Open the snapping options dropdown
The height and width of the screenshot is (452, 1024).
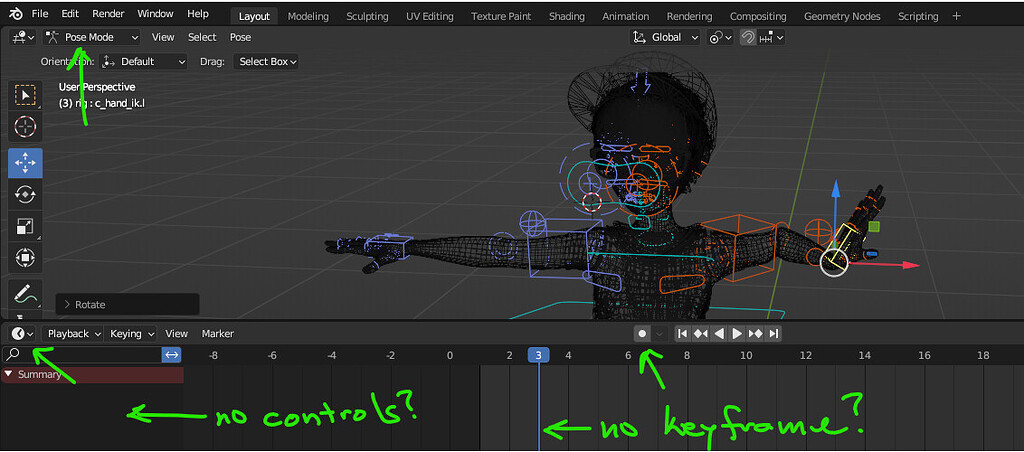(771, 37)
